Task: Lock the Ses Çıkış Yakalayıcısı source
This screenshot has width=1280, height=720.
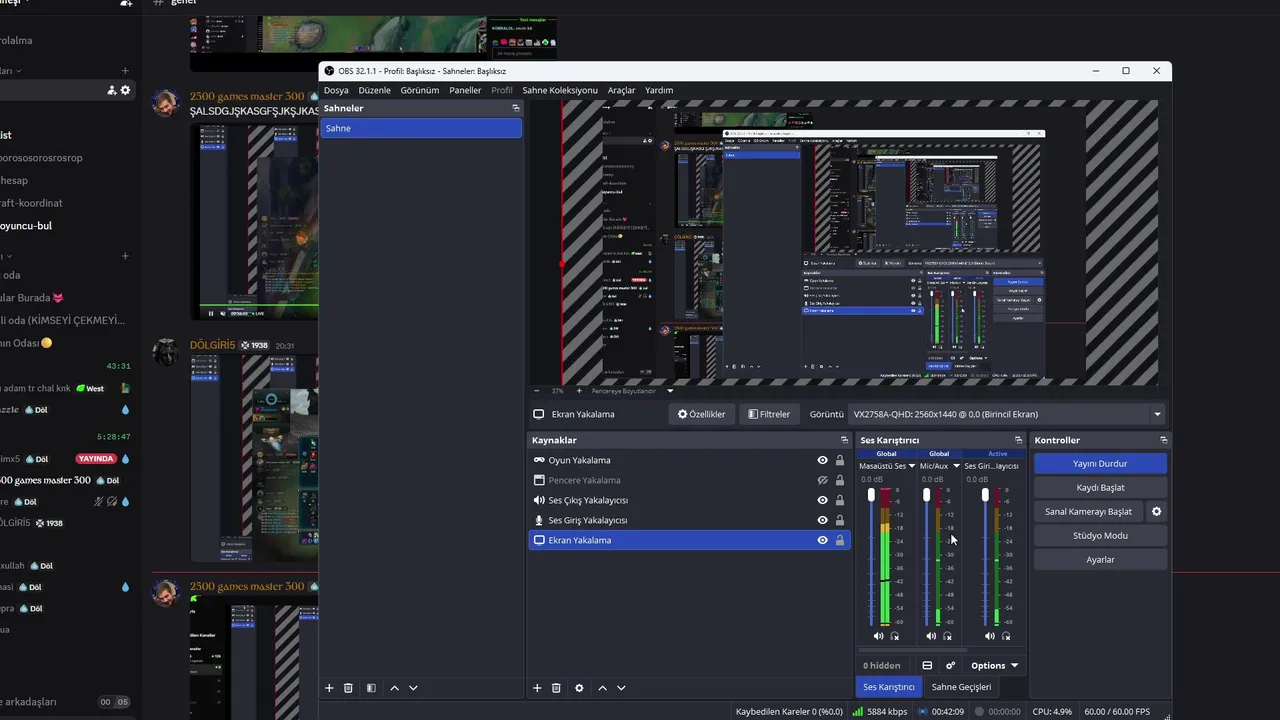Action: (840, 500)
